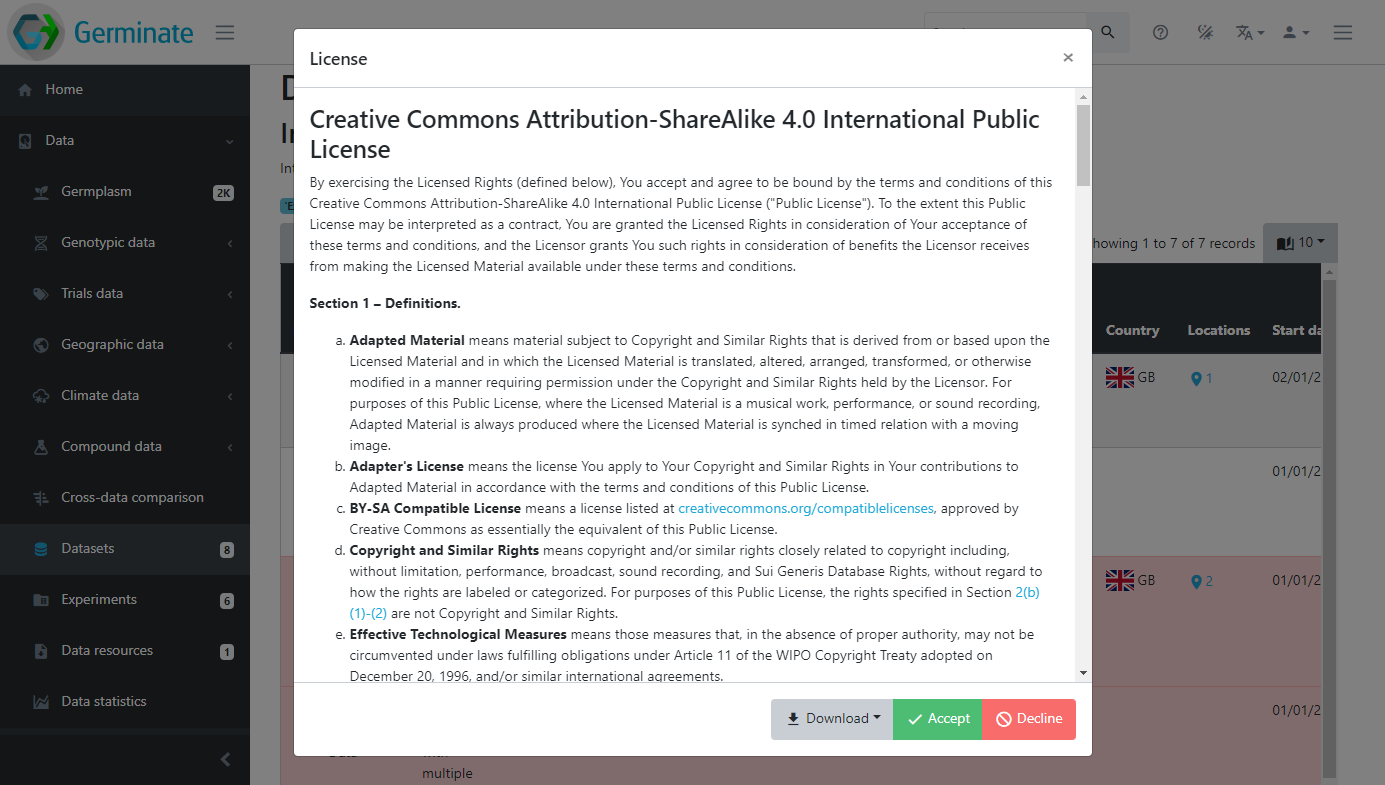1385x785 pixels.
Task: Open Cross-data comparison in sidebar
Action: (x=132, y=498)
